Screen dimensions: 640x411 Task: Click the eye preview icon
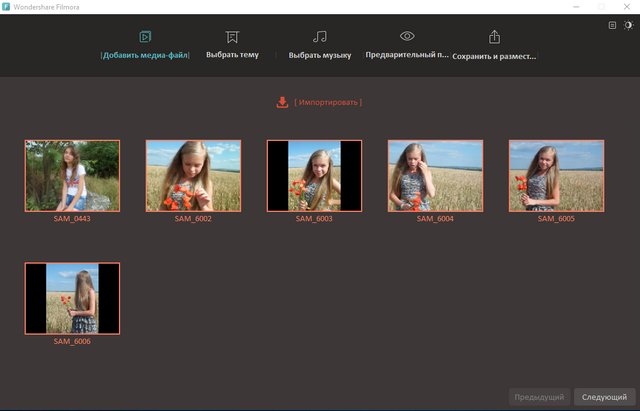click(x=407, y=37)
